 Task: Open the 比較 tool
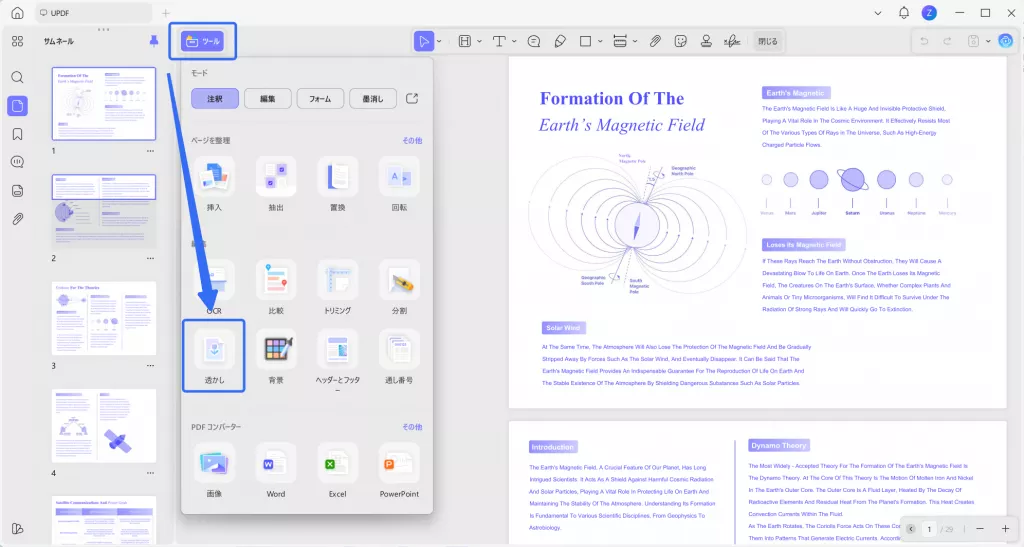point(276,287)
